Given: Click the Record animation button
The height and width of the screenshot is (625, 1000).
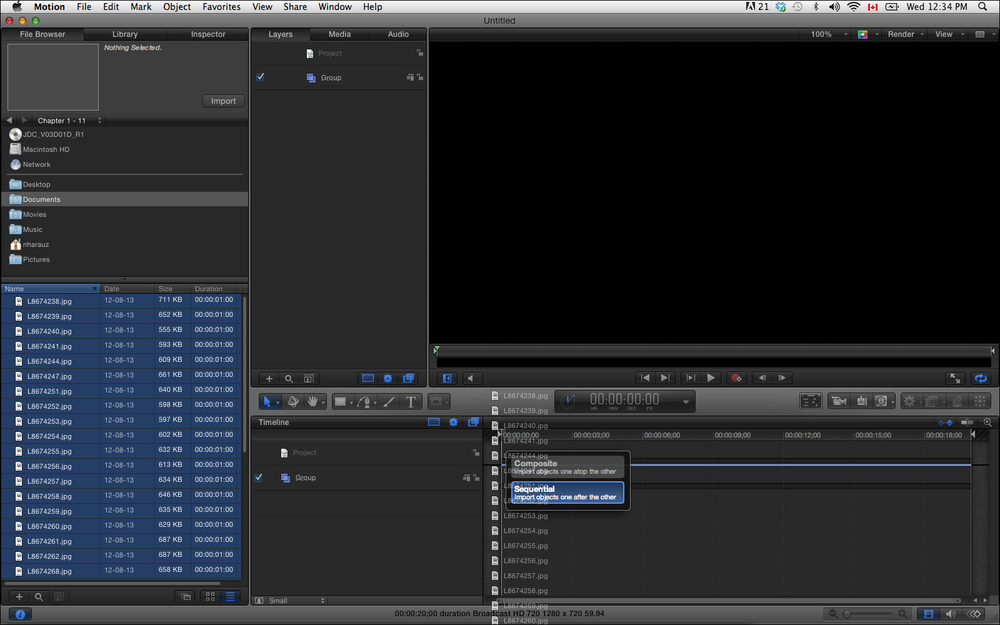Looking at the screenshot, I should click(736, 378).
